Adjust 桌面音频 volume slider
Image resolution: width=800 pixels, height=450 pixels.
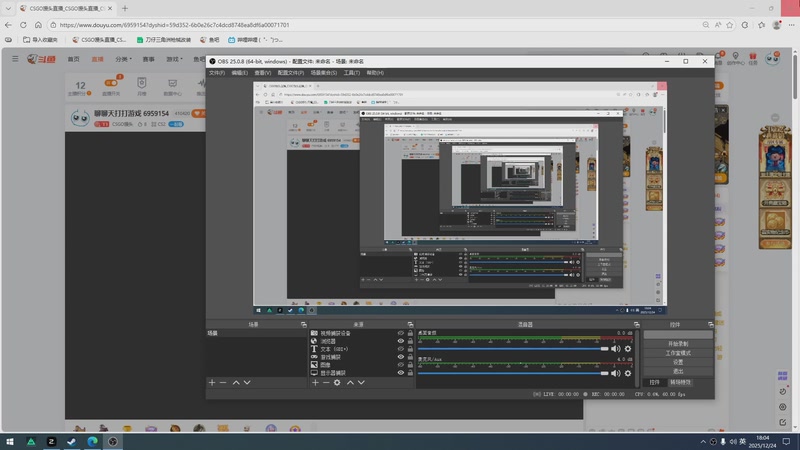(x=513, y=349)
